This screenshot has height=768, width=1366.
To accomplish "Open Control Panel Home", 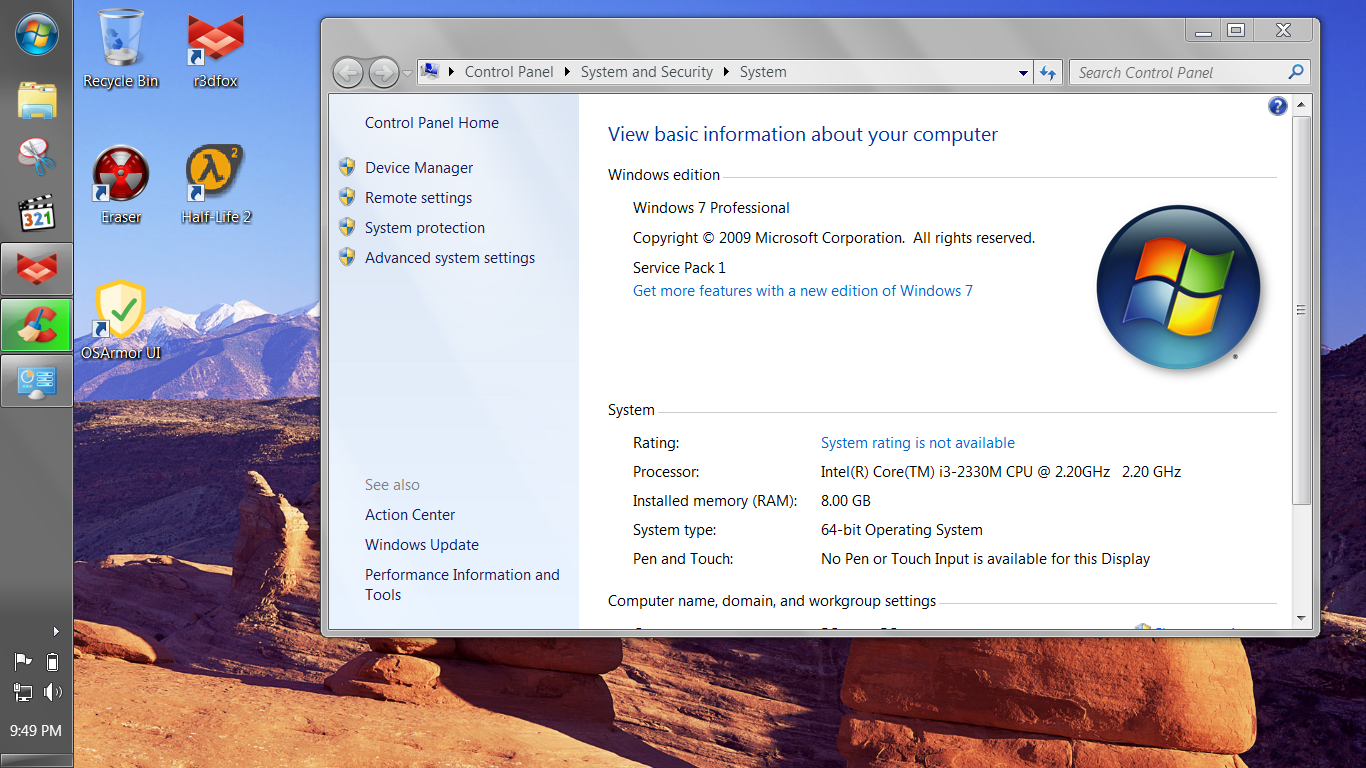I will (x=432, y=123).
